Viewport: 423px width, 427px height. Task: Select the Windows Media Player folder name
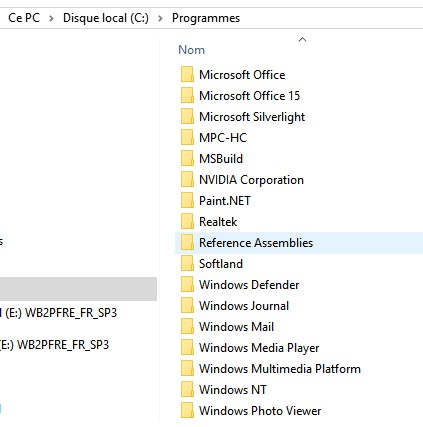pos(259,348)
